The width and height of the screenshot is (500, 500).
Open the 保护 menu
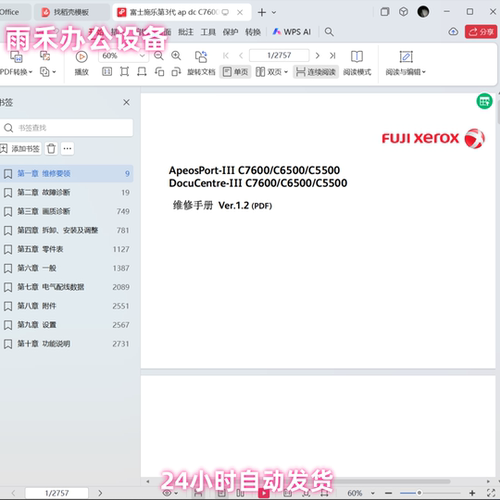pos(230,32)
